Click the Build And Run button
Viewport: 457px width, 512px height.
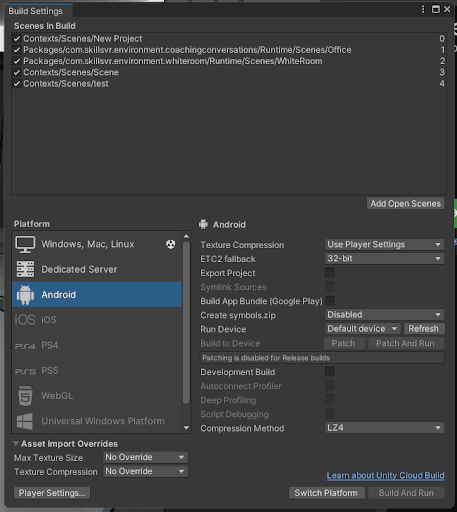(x=406, y=493)
